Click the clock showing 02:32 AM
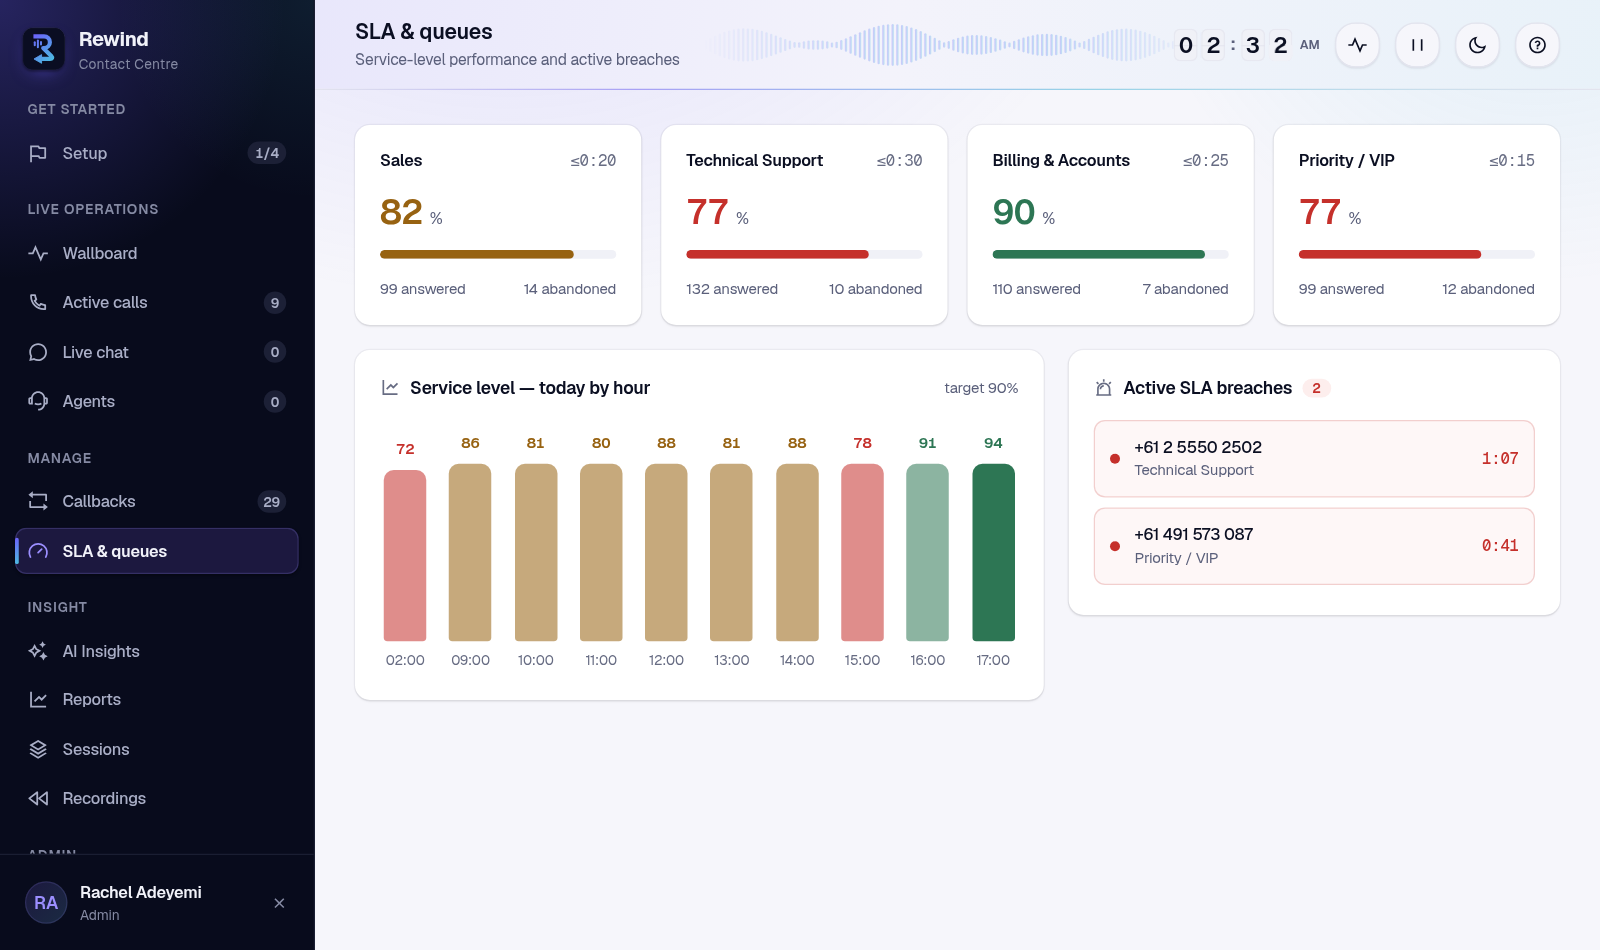The width and height of the screenshot is (1600, 950). coord(1248,45)
